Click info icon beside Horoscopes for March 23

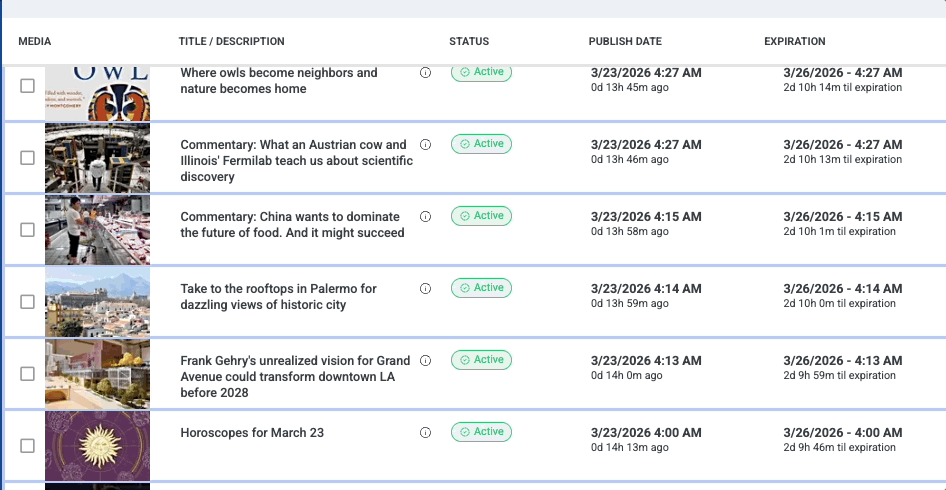(x=425, y=433)
